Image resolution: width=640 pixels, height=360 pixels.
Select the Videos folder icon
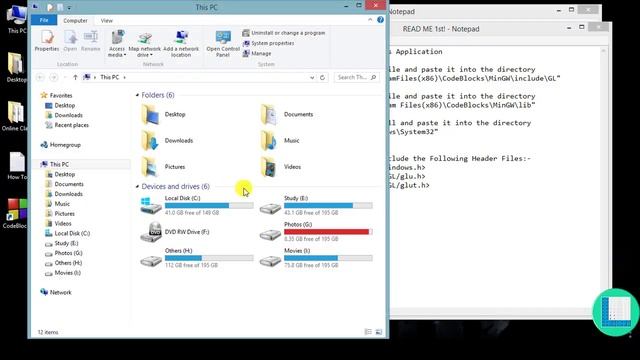tap(269, 167)
